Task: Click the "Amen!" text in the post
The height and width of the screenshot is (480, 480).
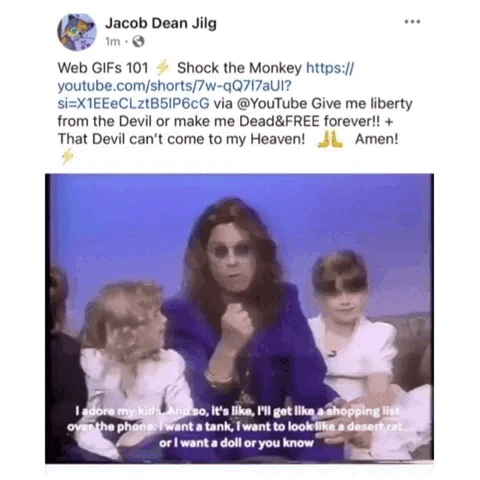Action: (377, 139)
